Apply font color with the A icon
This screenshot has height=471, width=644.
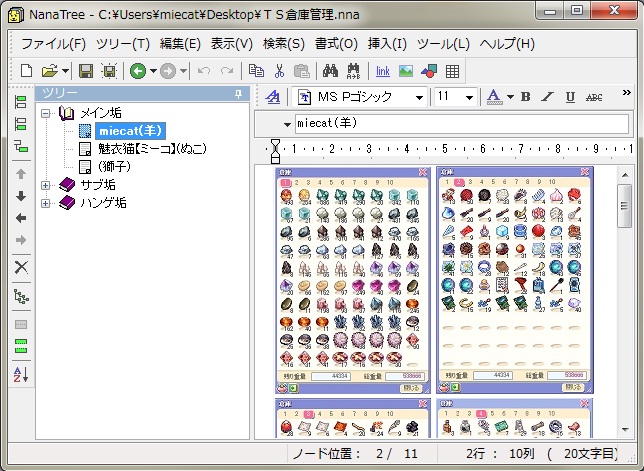click(494, 97)
